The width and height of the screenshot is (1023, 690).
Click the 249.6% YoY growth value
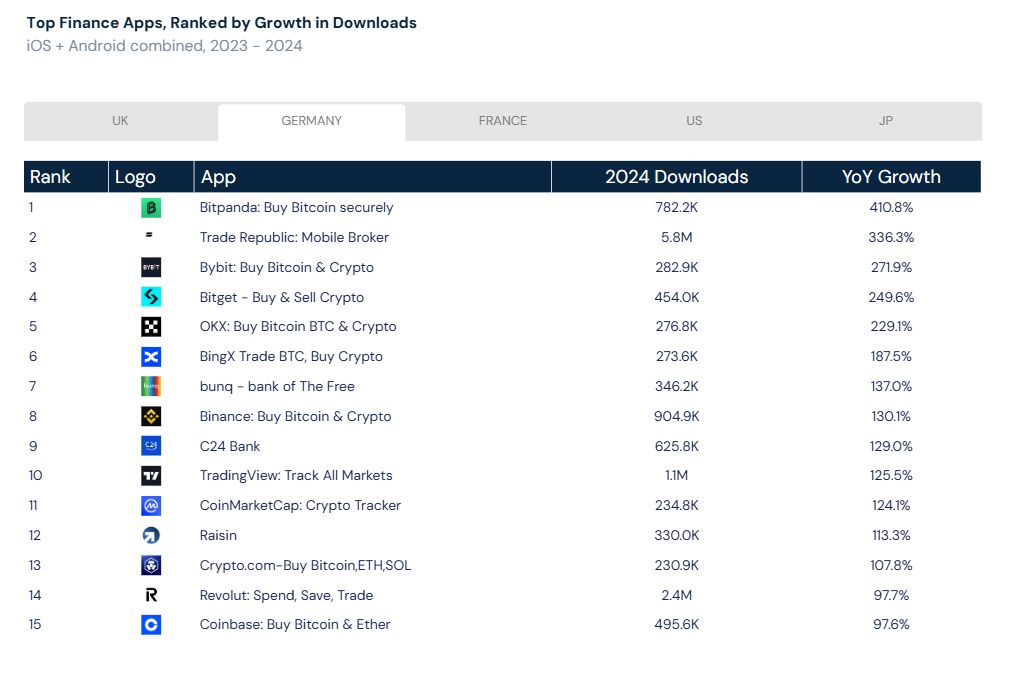(x=891, y=297)
